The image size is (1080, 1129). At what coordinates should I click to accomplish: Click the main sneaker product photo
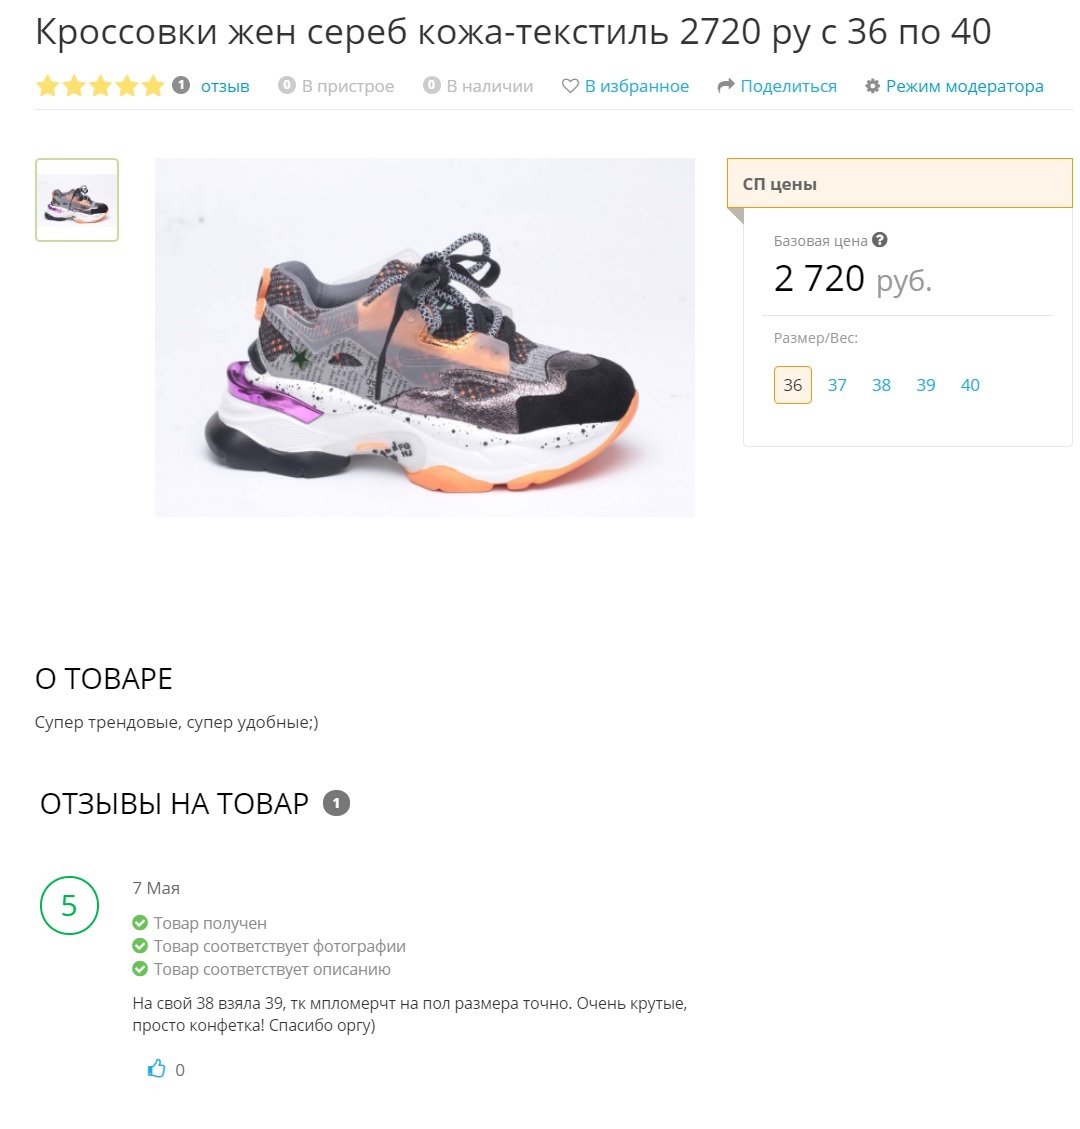click(x=425, y=338)
